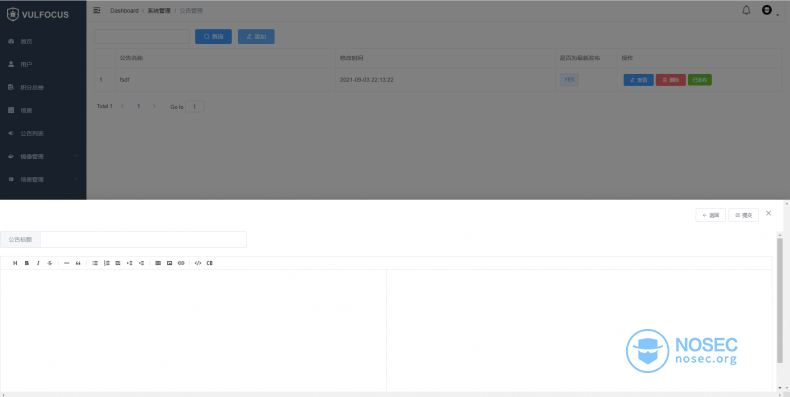The width and height of the screenshot is (790, 397).
Task: Insert a code block with CB icon
Action: tap(210, 263)
